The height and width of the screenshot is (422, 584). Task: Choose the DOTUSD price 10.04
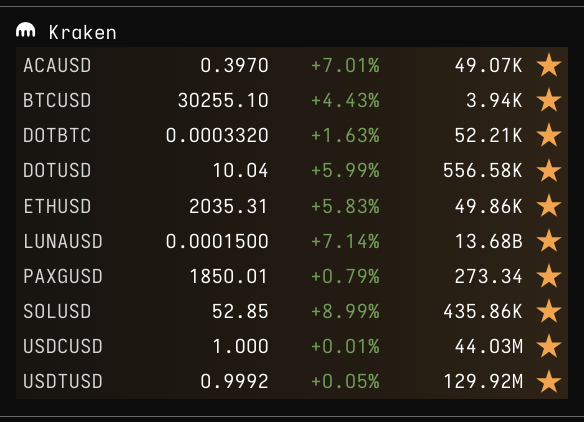[x=240, y=171]
